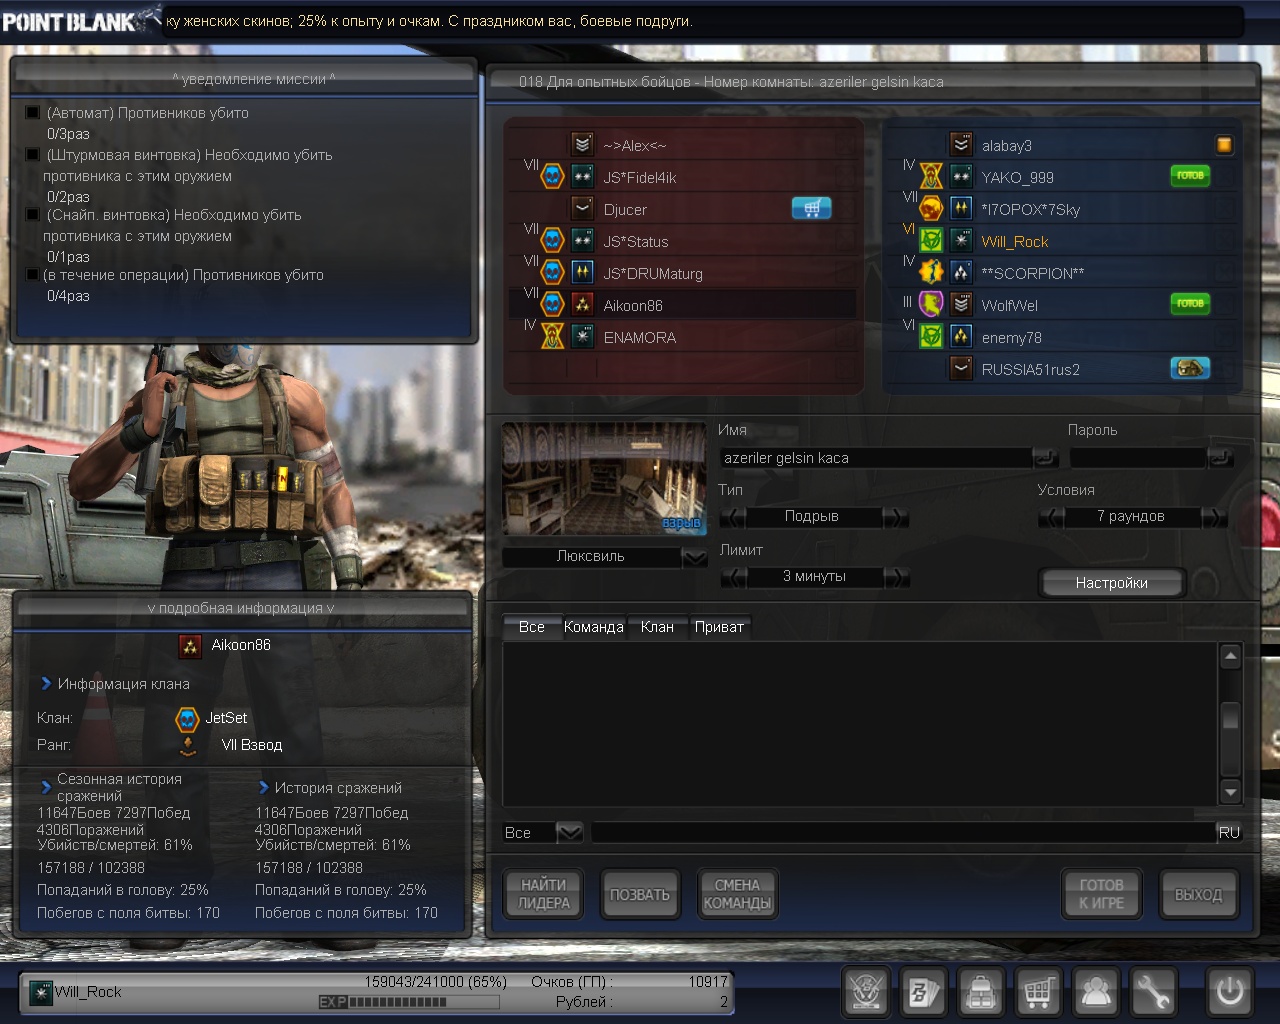Click the СМЕНА КОМАНДЫ button
Viewport: 1280px width, 1024px height.
(x=737, y=894)
